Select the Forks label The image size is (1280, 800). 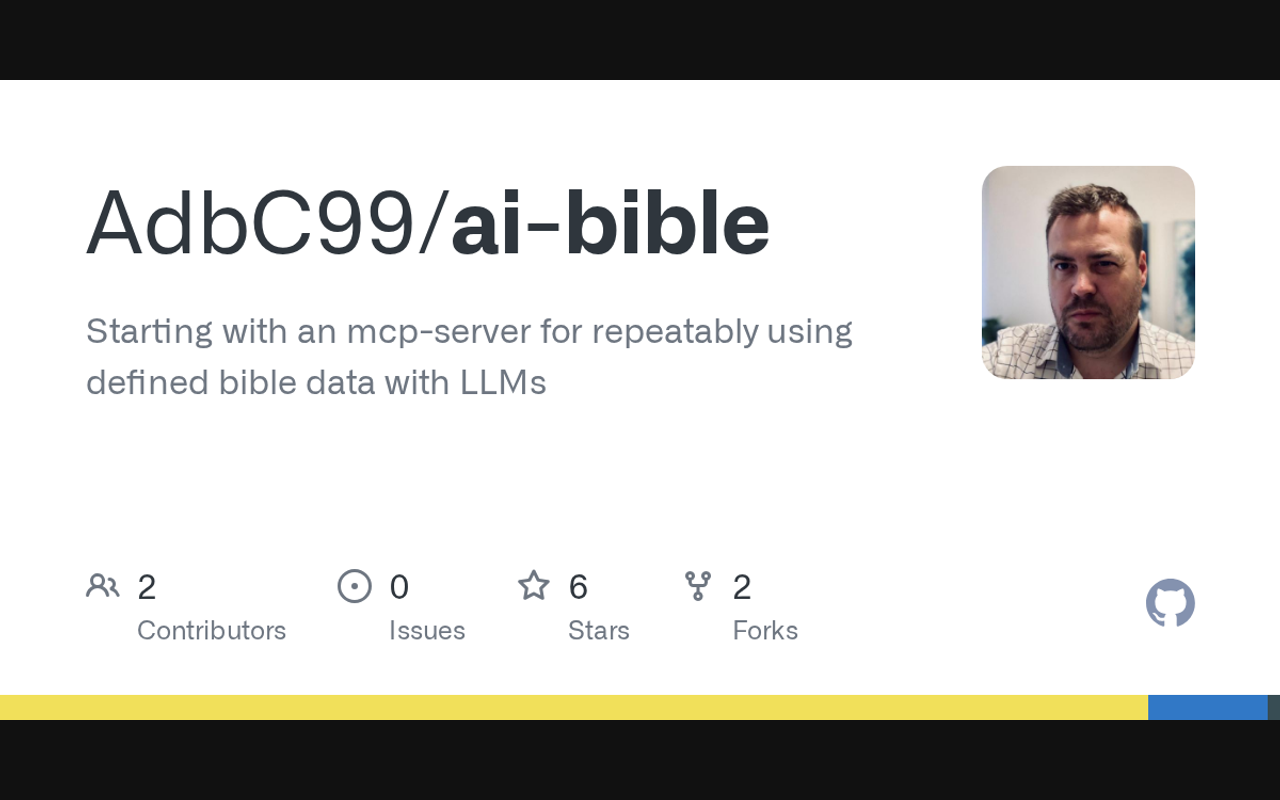pos(765,630)
